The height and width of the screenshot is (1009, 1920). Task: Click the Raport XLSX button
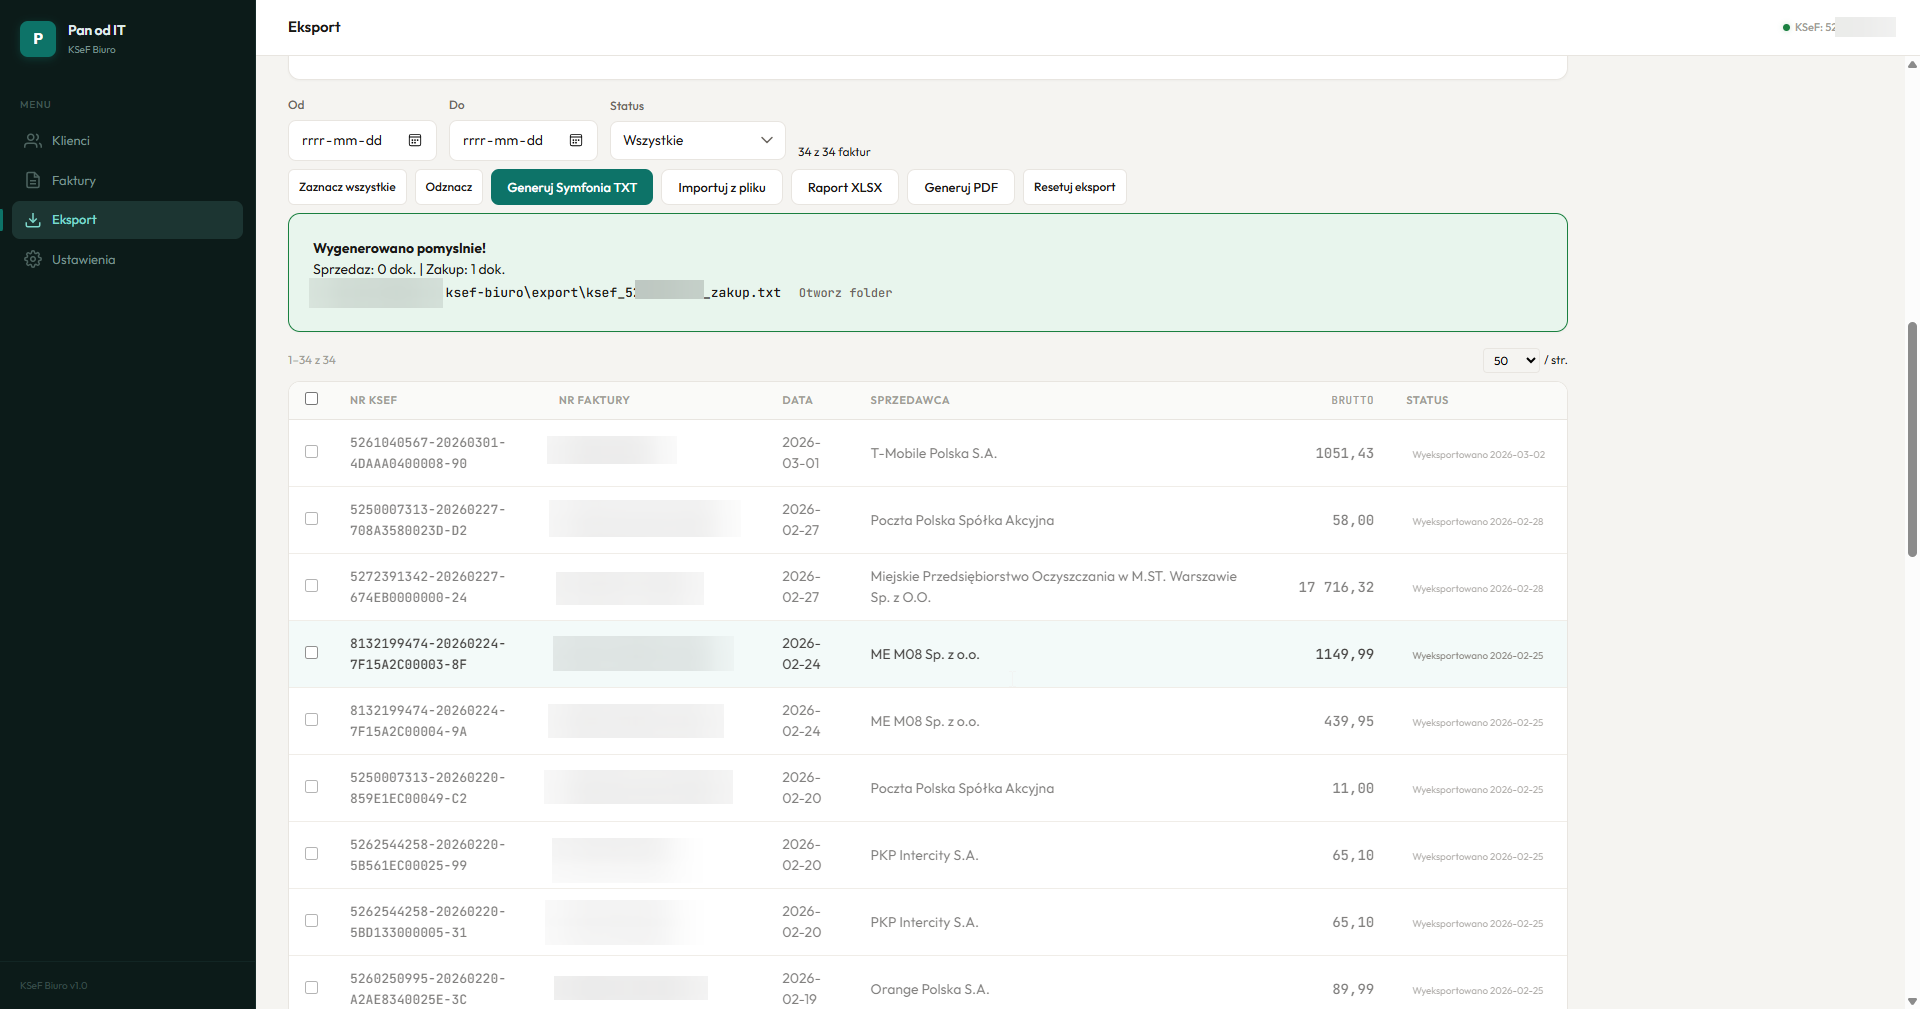click(x=844, y=188)
